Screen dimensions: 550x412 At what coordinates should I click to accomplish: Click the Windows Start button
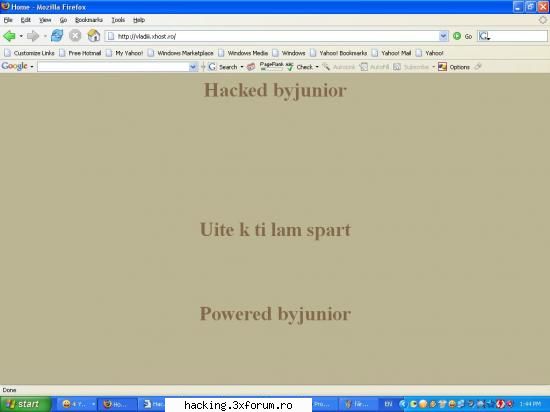pos(25,404)
